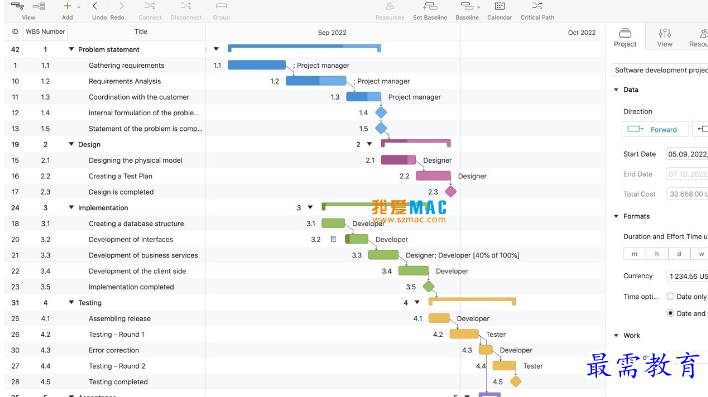The width and height of the screenshot is (708, 397).
Task: Click the 2.3 Design completed milestone
Action: 451,191
